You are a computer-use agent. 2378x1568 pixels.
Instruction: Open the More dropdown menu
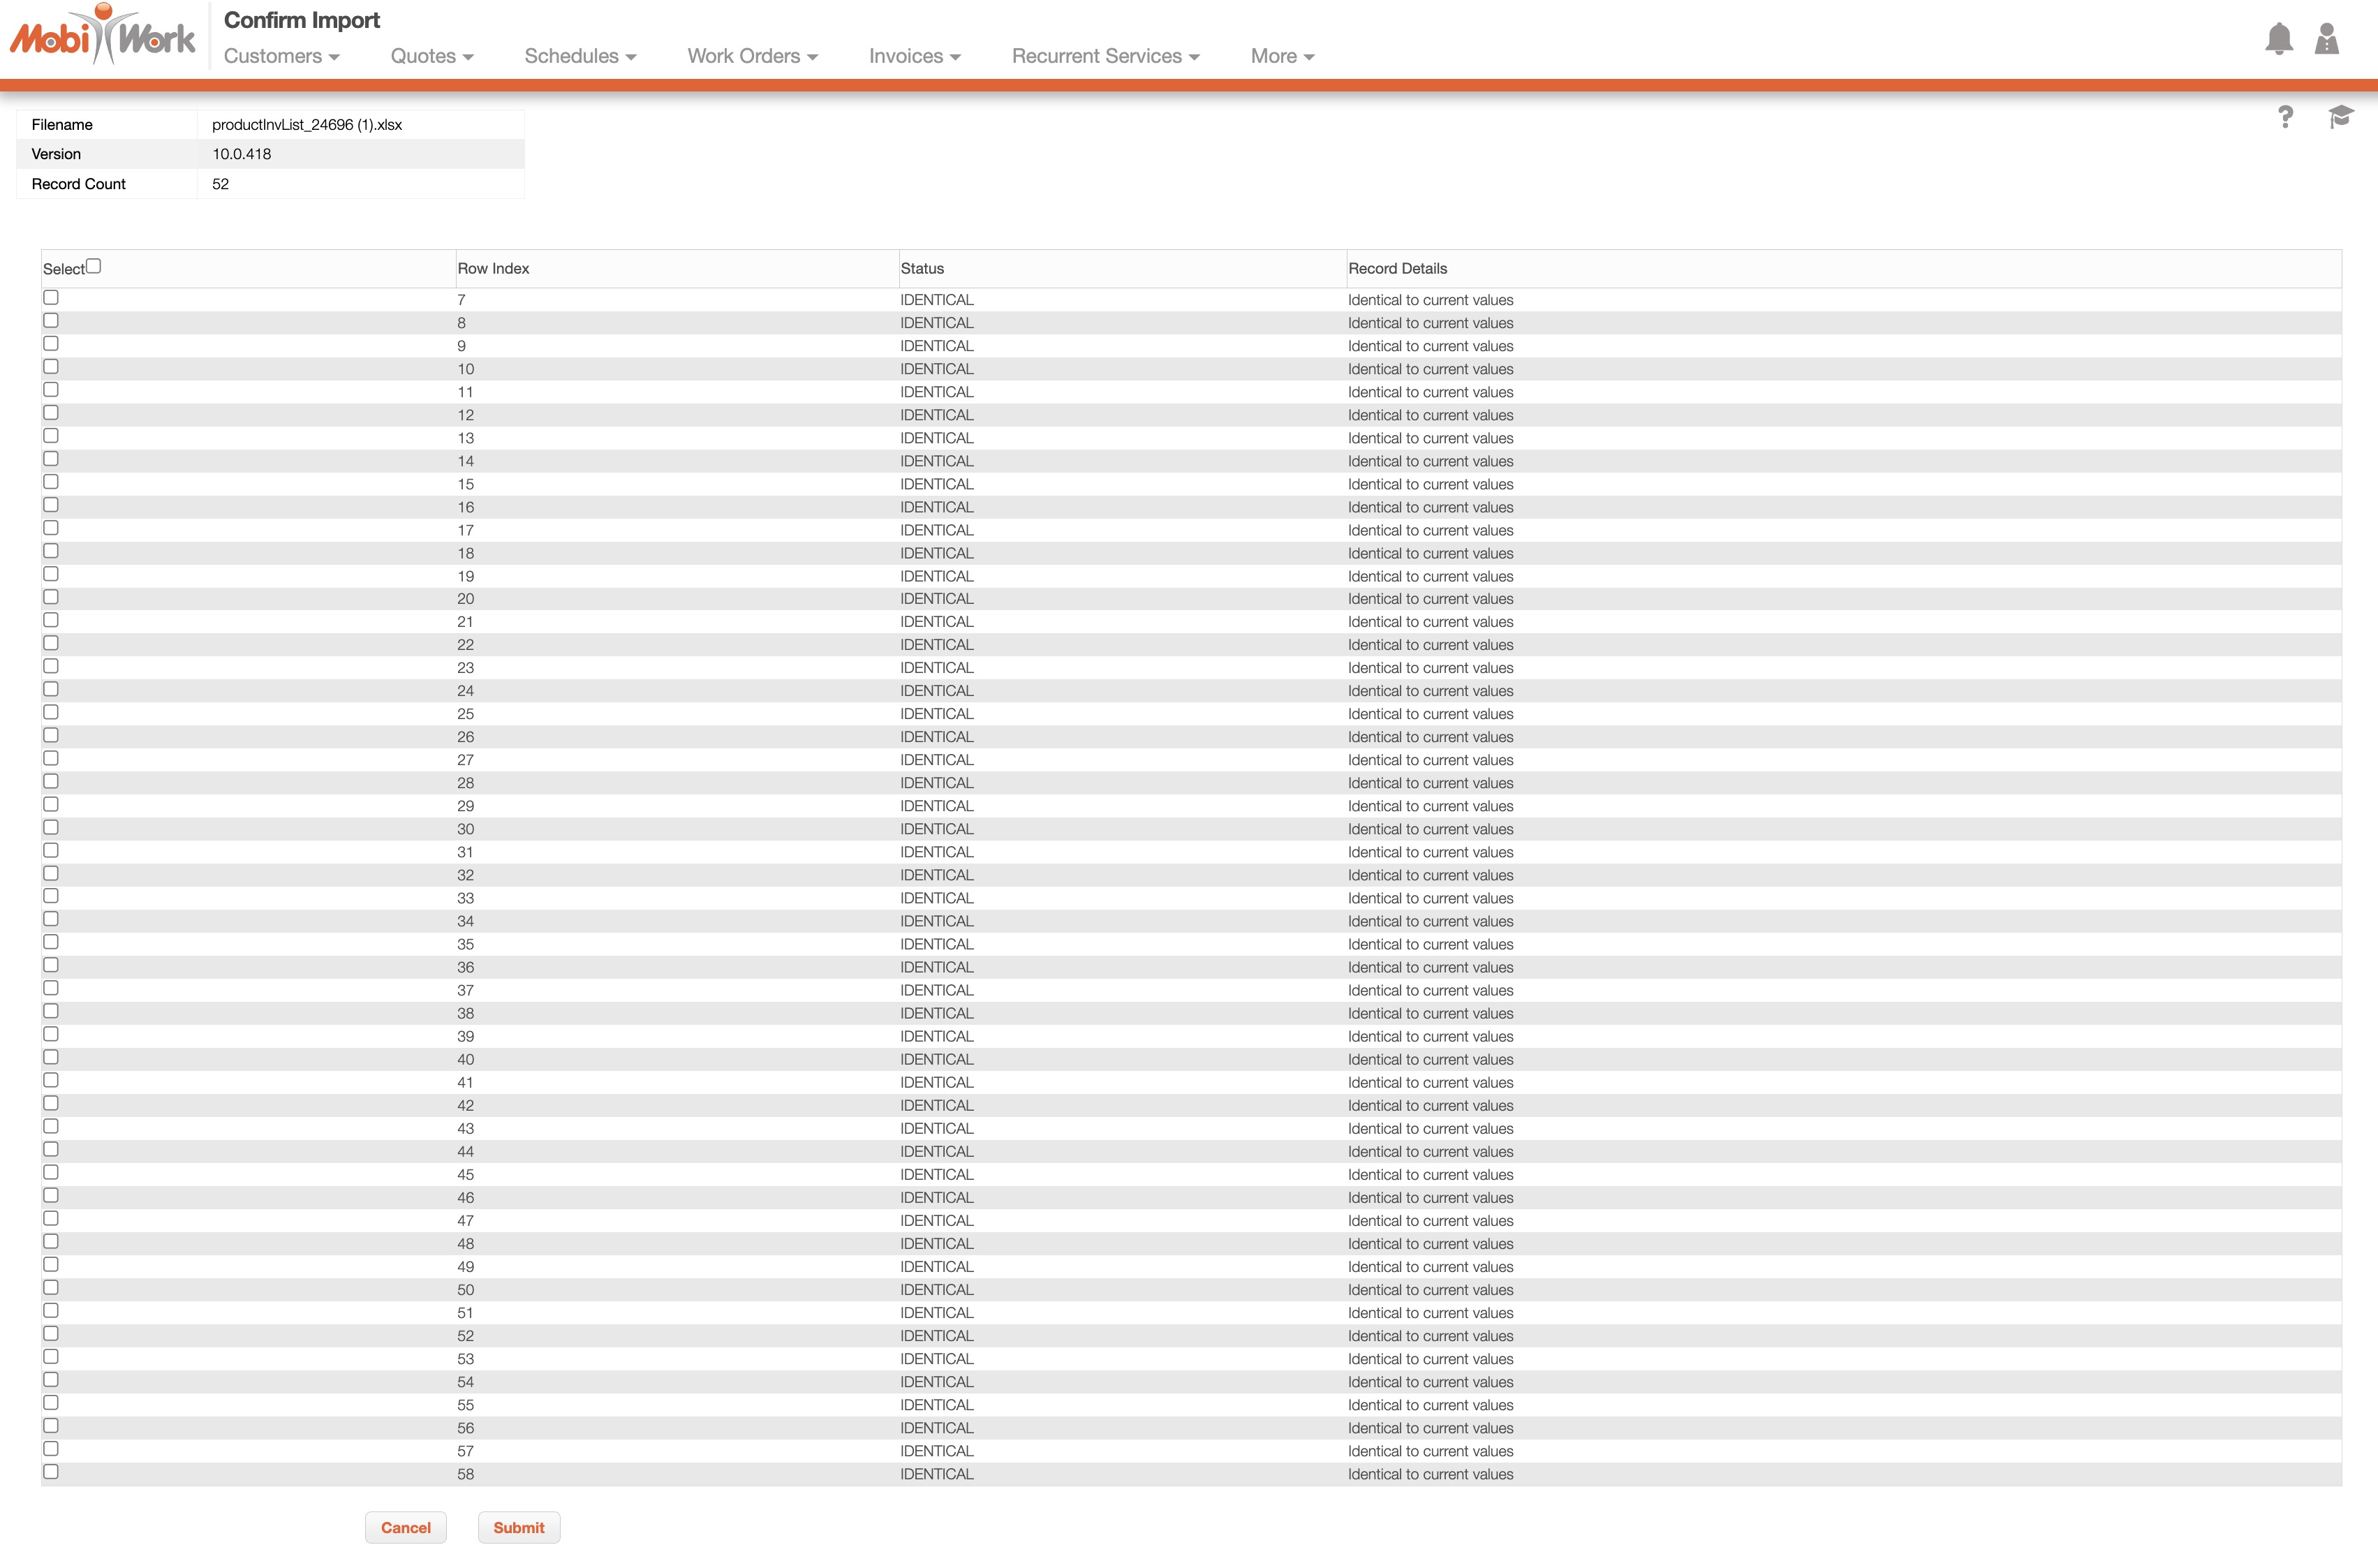pyautogui.click(x=1282, y=56)
